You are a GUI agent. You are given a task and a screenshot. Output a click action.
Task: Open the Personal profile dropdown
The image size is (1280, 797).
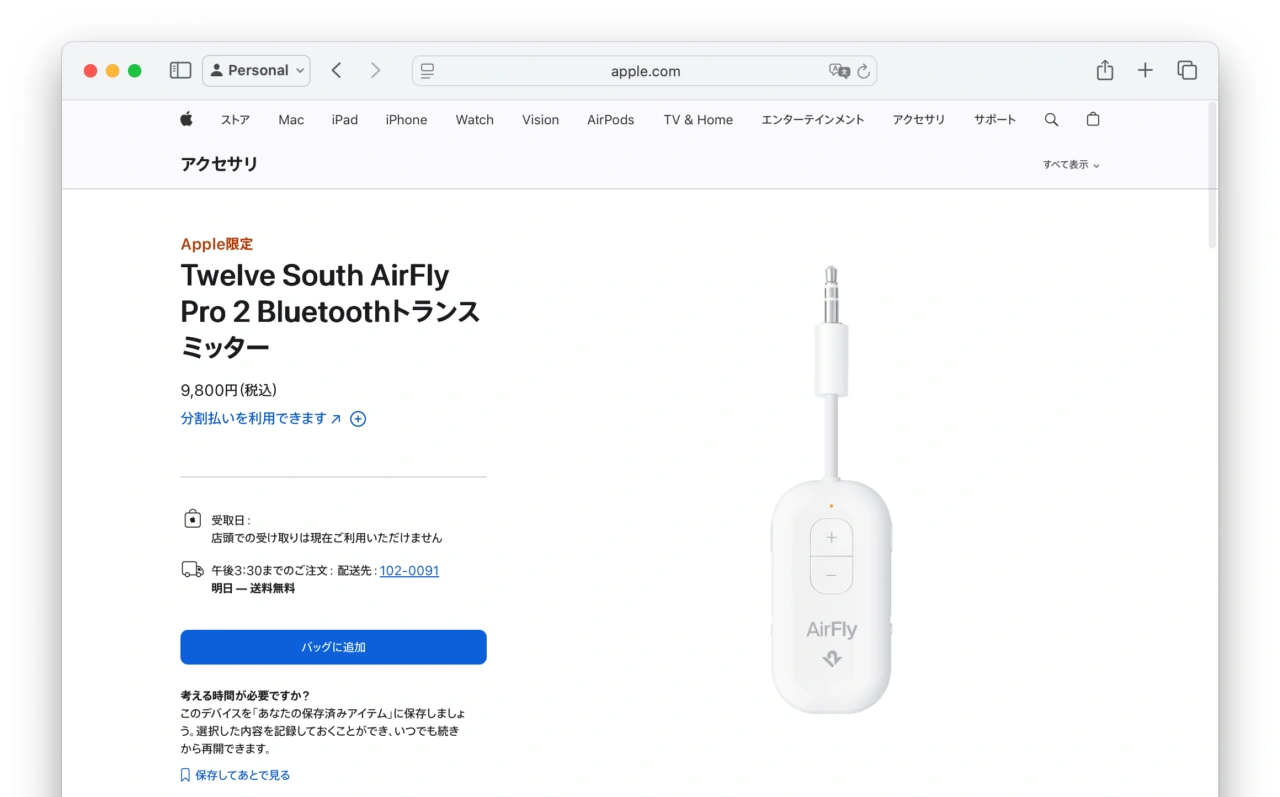[256, 70]
